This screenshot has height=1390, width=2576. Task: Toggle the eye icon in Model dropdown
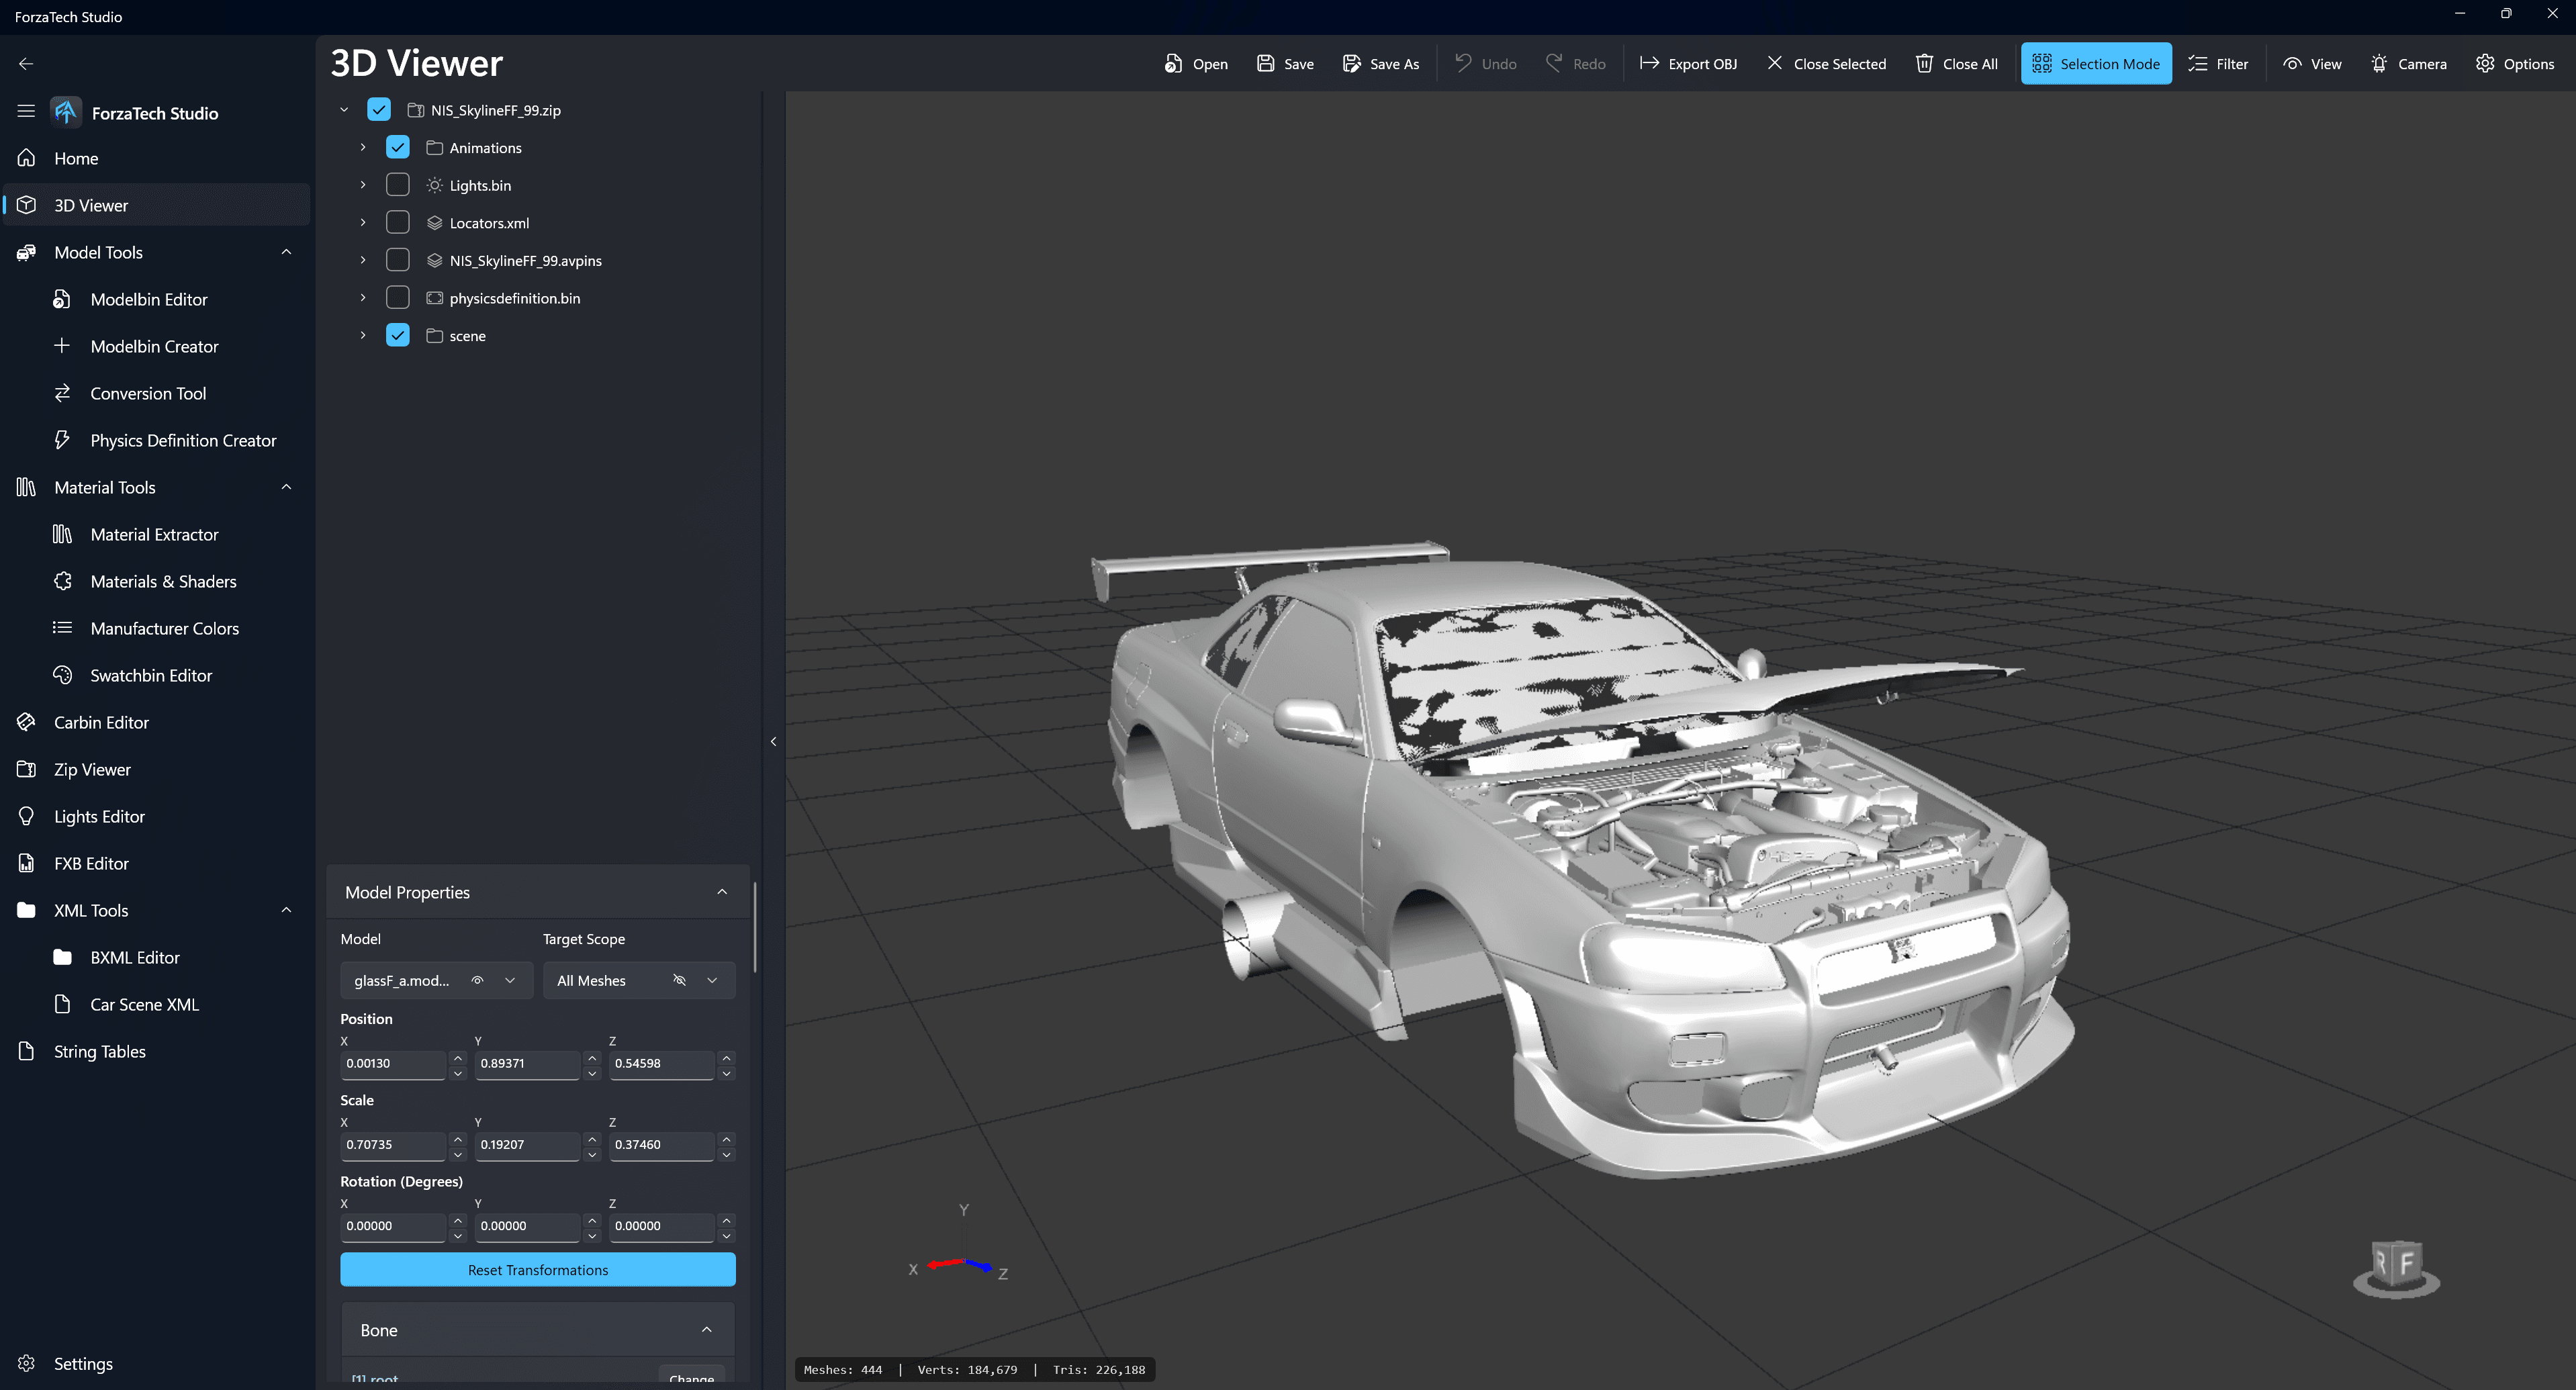point(478,980)
